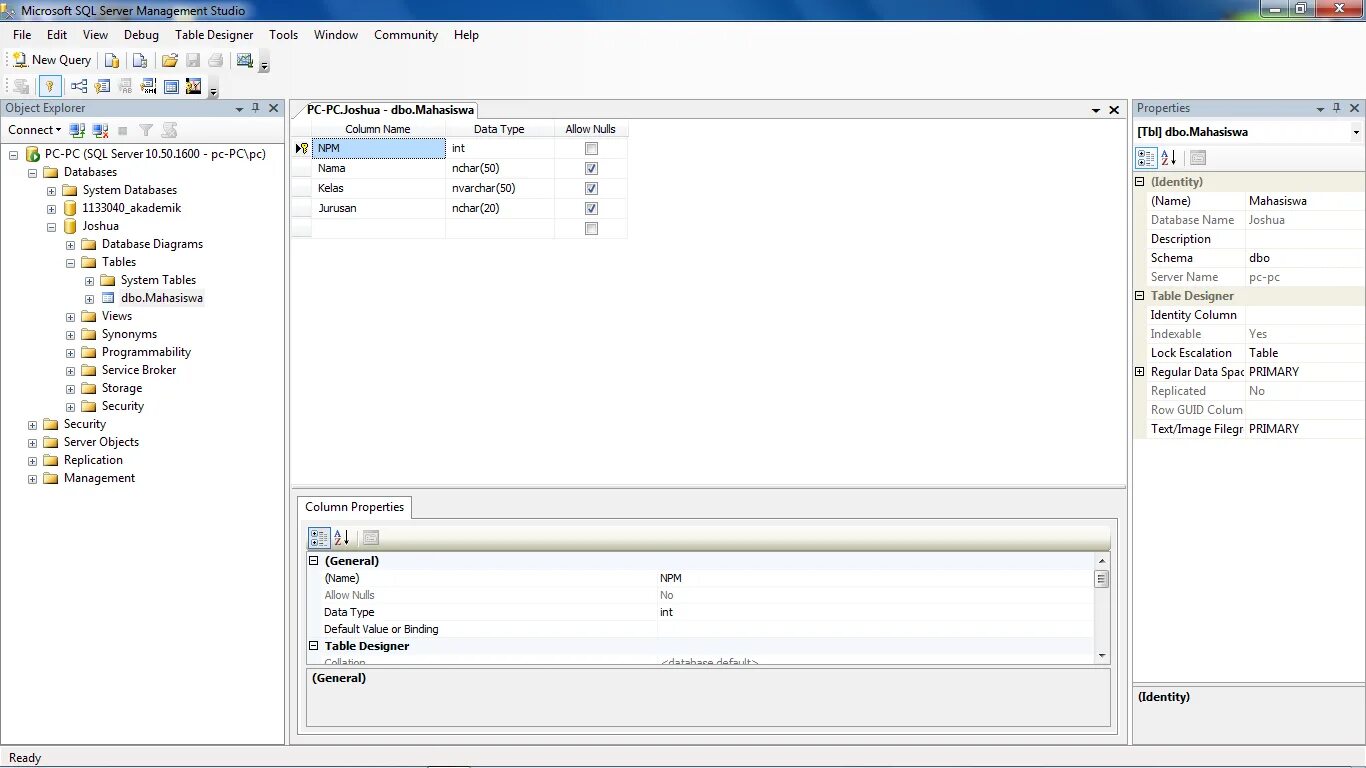Open the Community menu

(x=406, y=35)
